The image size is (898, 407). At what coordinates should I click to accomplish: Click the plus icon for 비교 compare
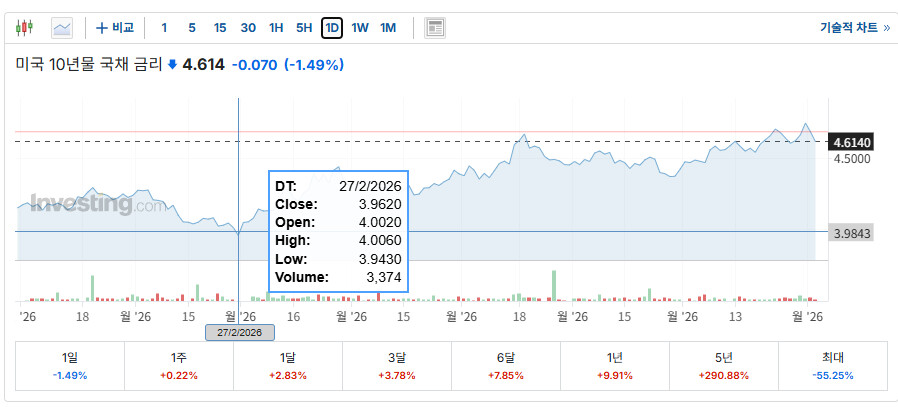click(101, 27)
